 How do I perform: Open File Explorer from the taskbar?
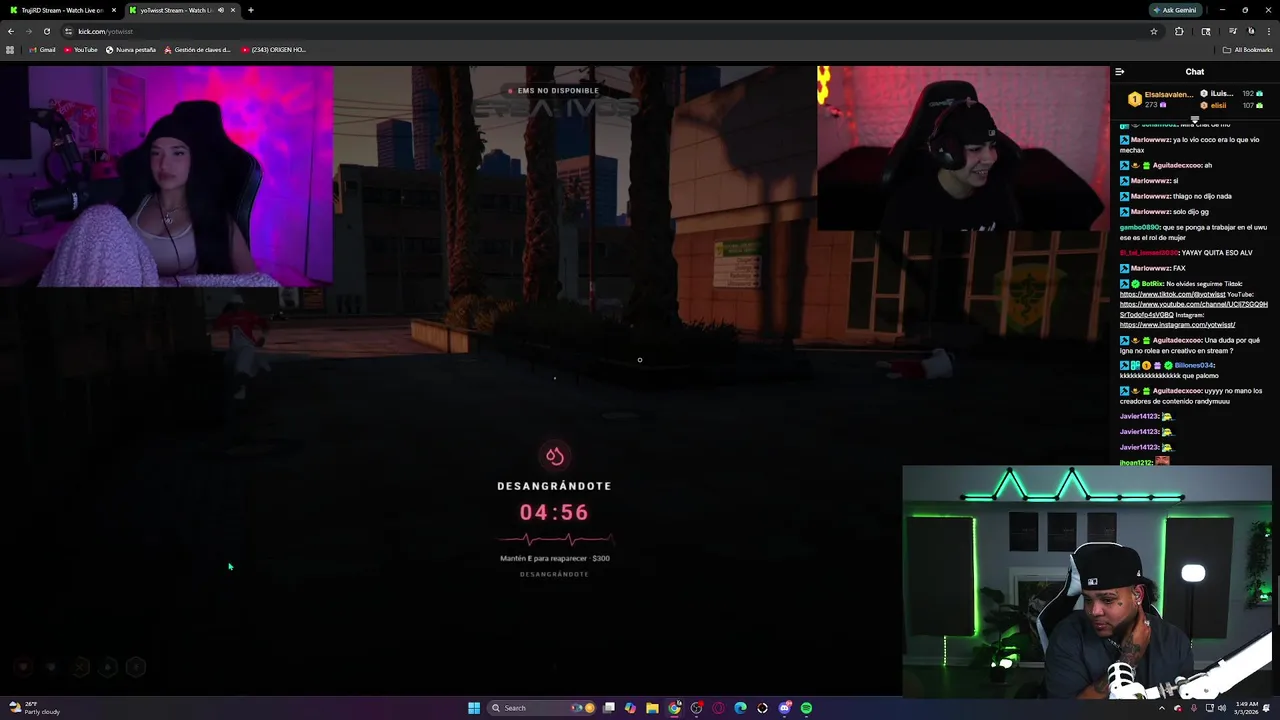(x=652, y=708)
